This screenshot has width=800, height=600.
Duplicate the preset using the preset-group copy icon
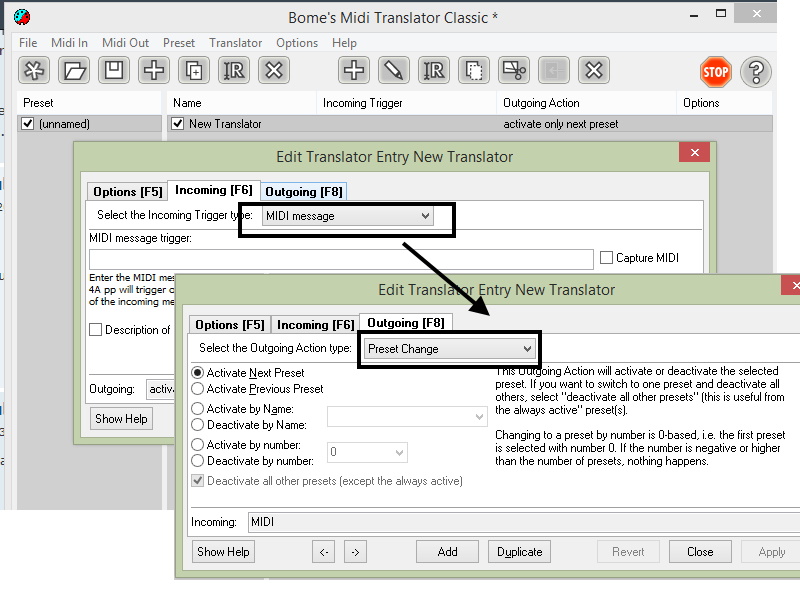tap(194, 70)
